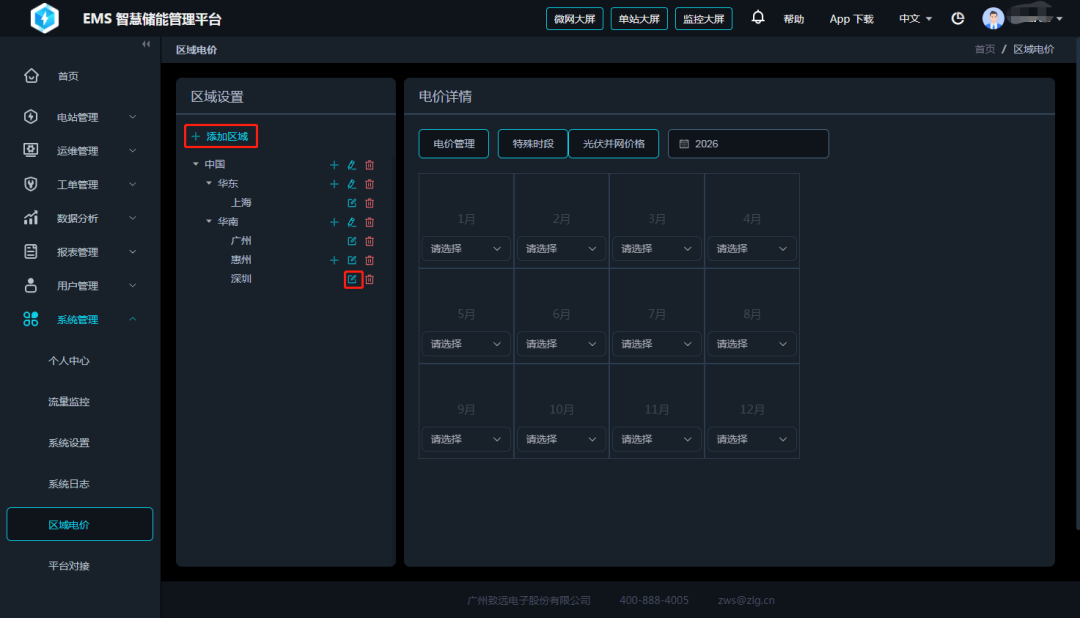This screenshot has width=1080, height=618.
Task: Click the edit icon for 华东
Action: [352, 184]
